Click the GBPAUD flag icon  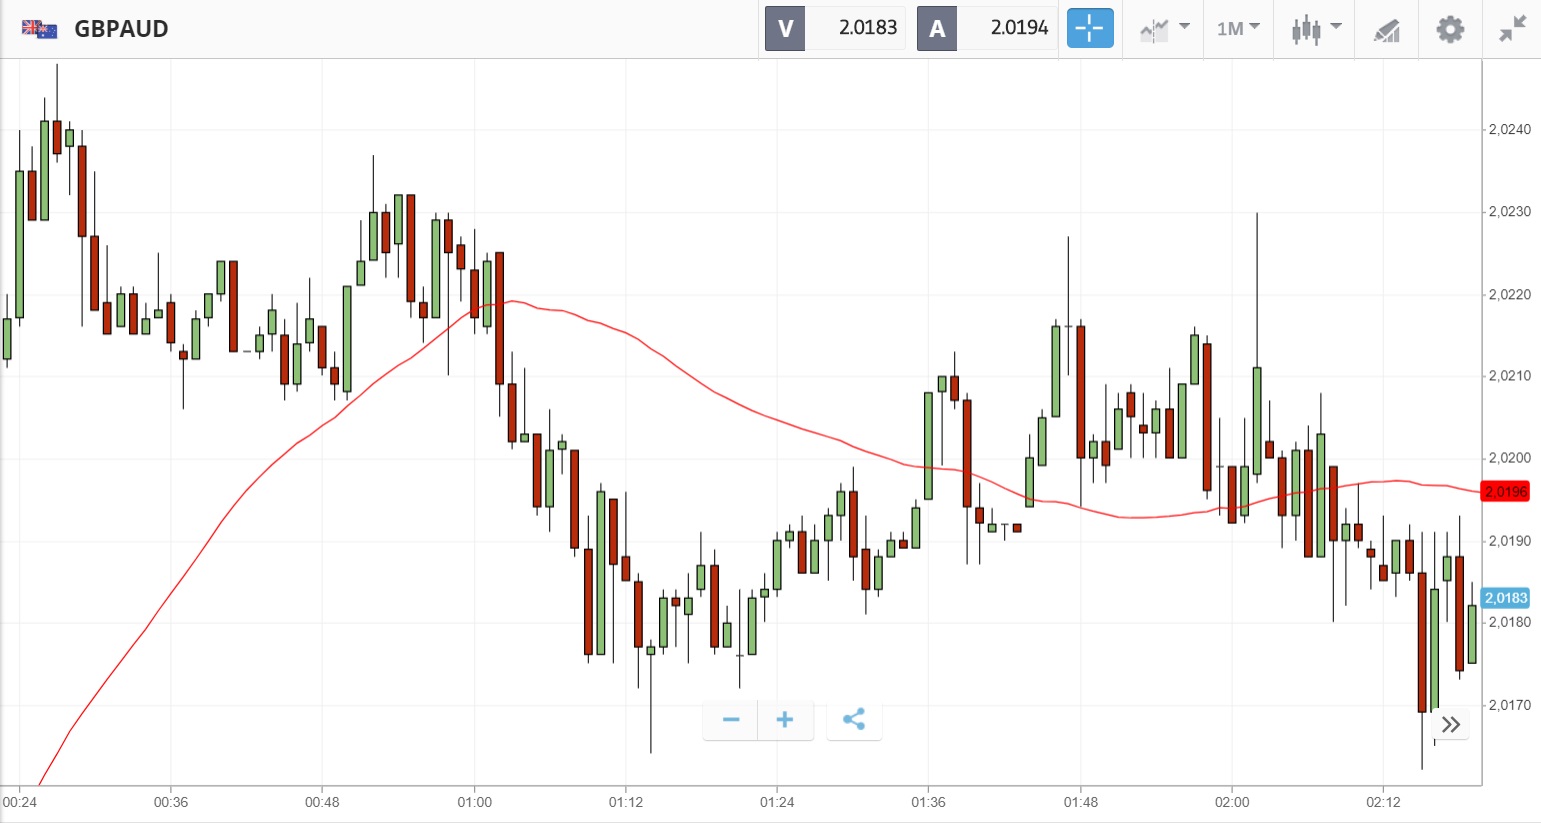coord(39,28)
